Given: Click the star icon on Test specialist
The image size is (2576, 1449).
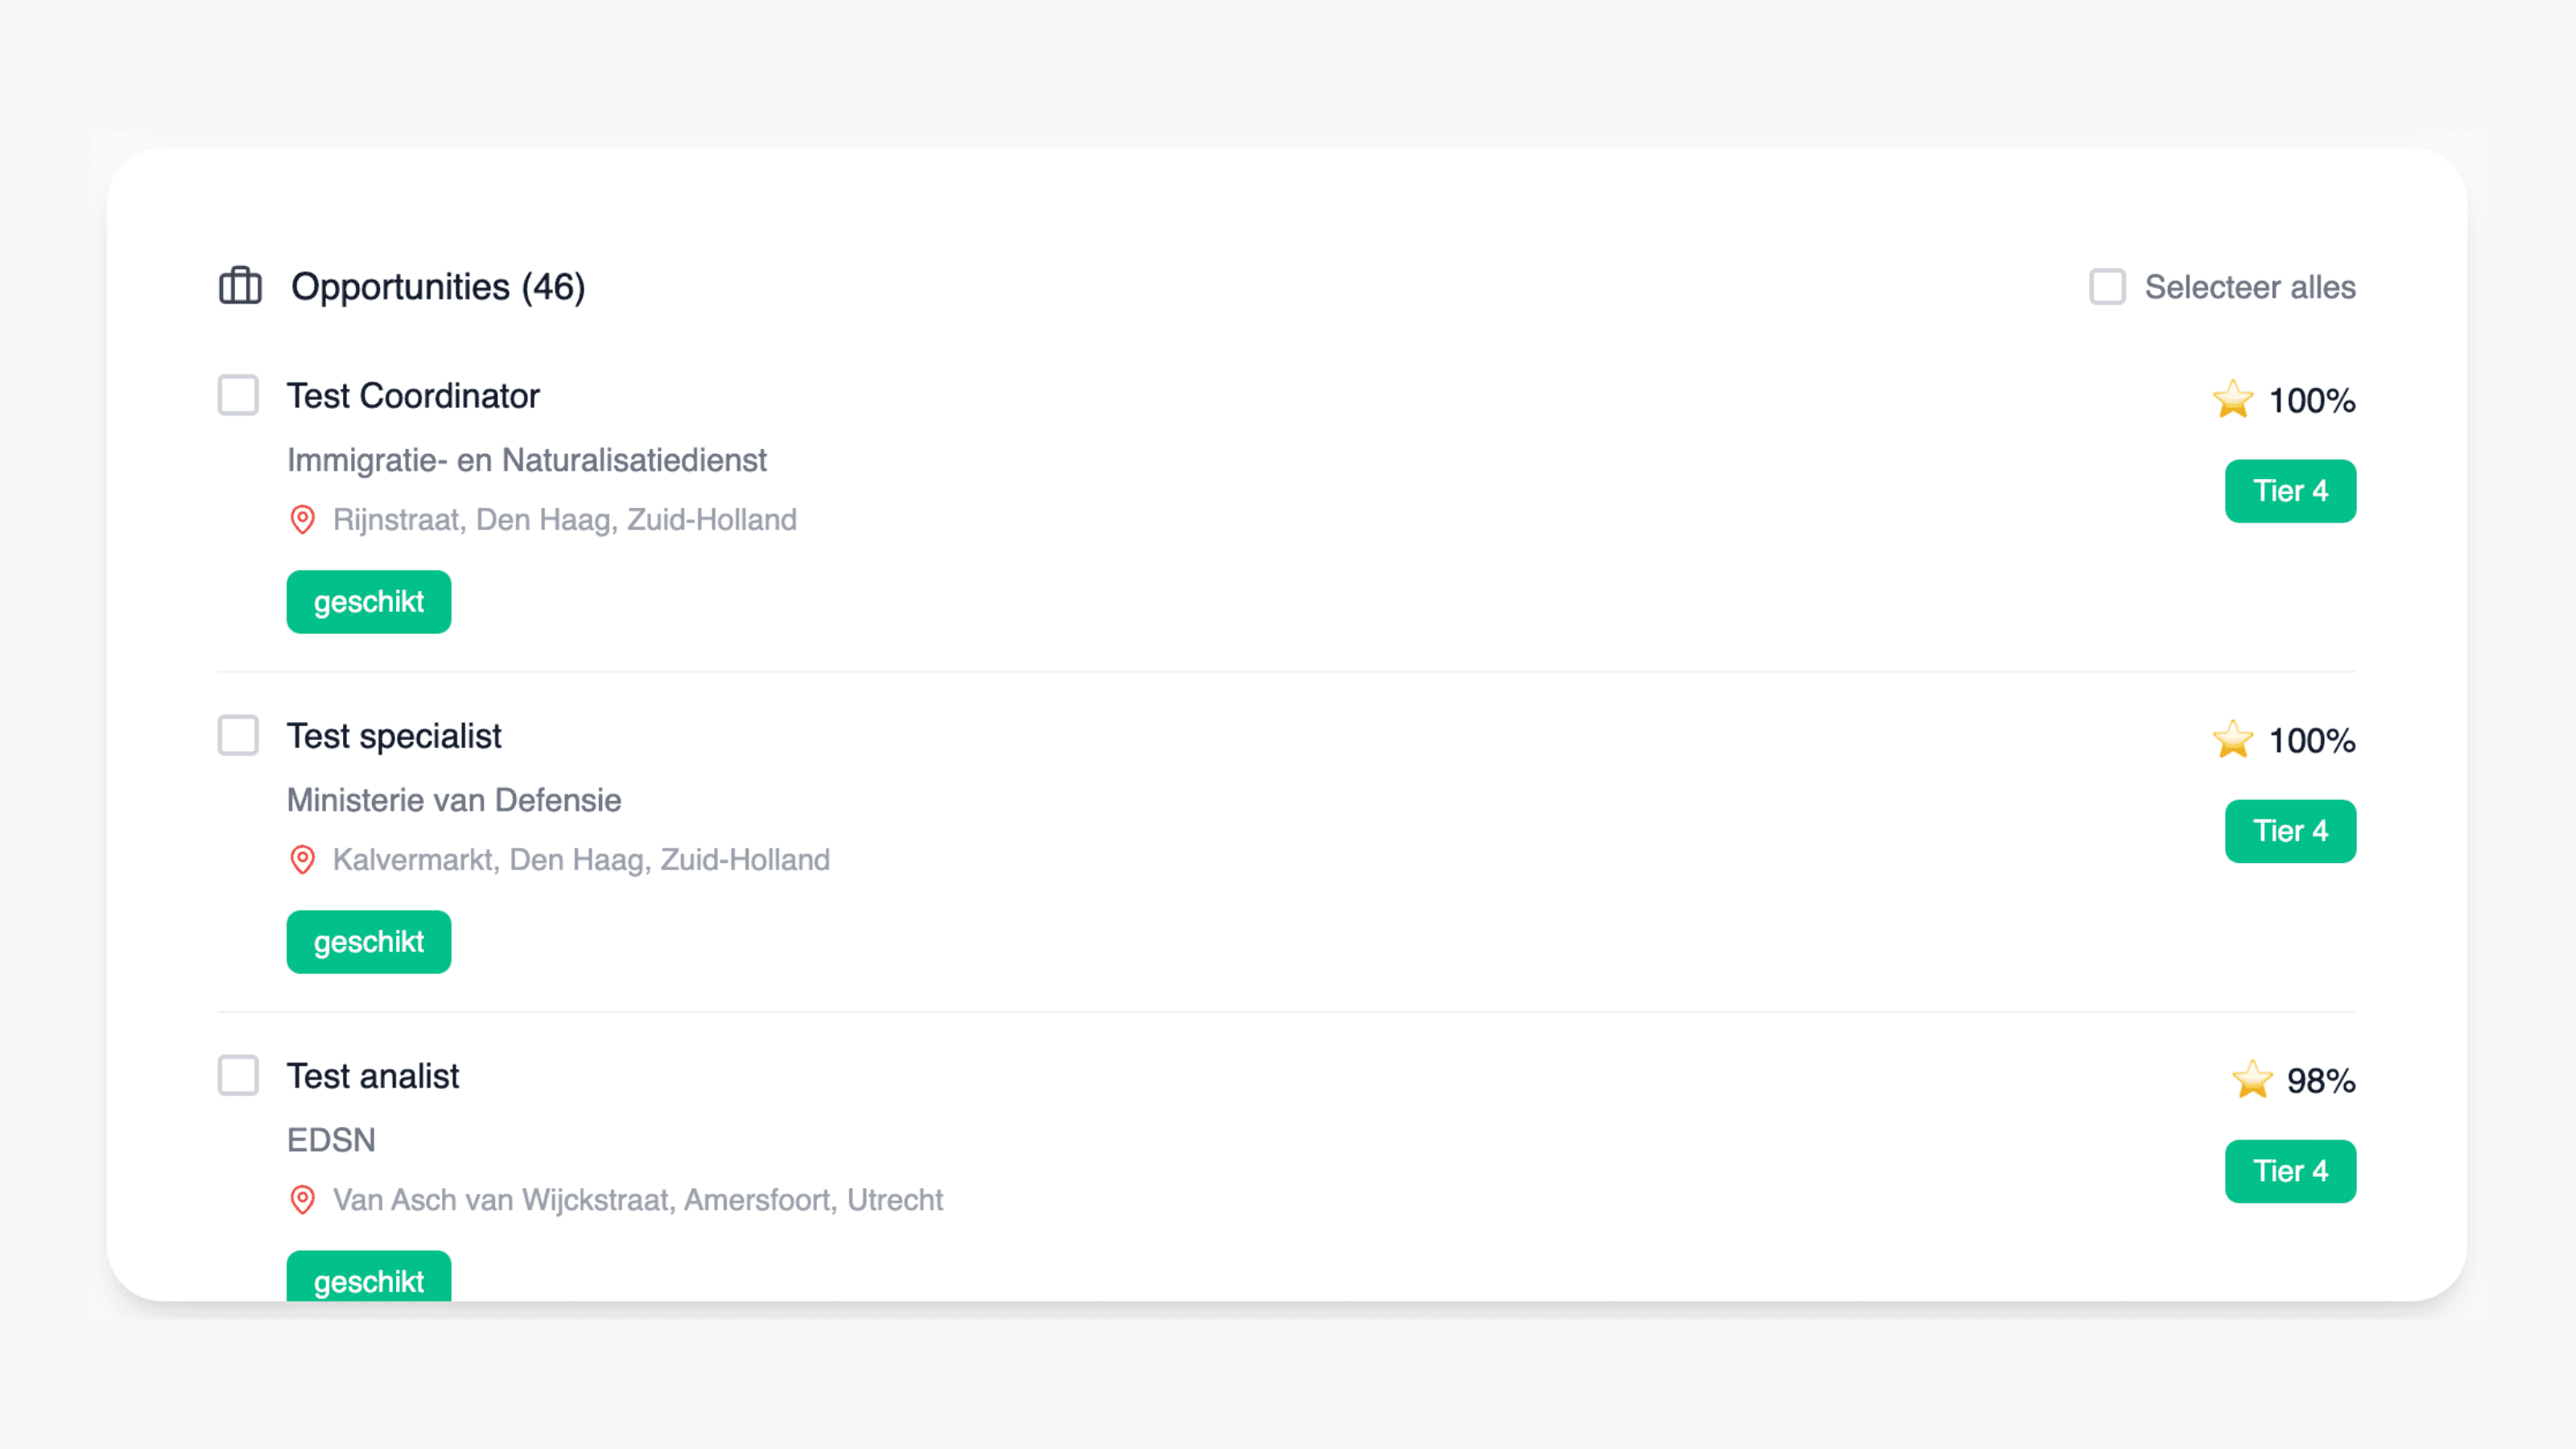Looking at the screenshot, I should click(x=2232, y=739).
